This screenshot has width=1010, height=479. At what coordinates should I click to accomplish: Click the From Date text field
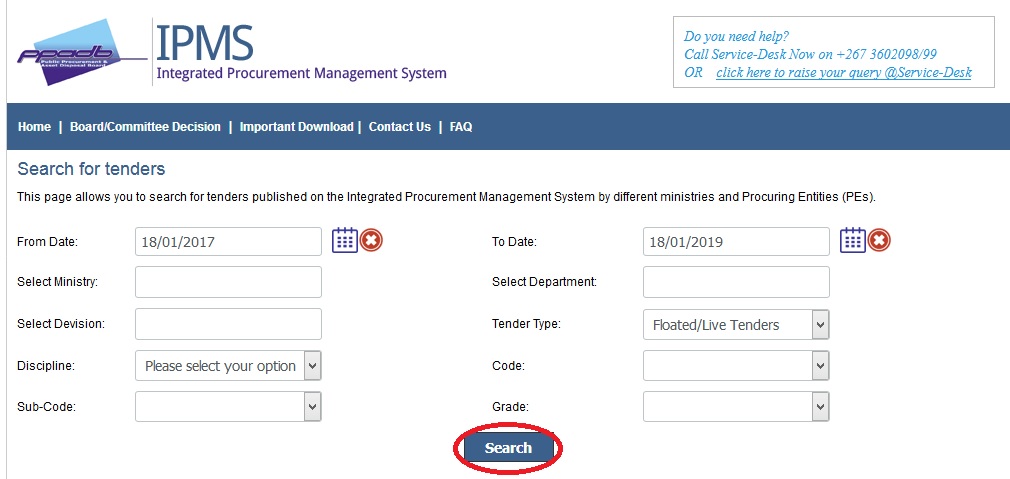click(x=228, y=241)
